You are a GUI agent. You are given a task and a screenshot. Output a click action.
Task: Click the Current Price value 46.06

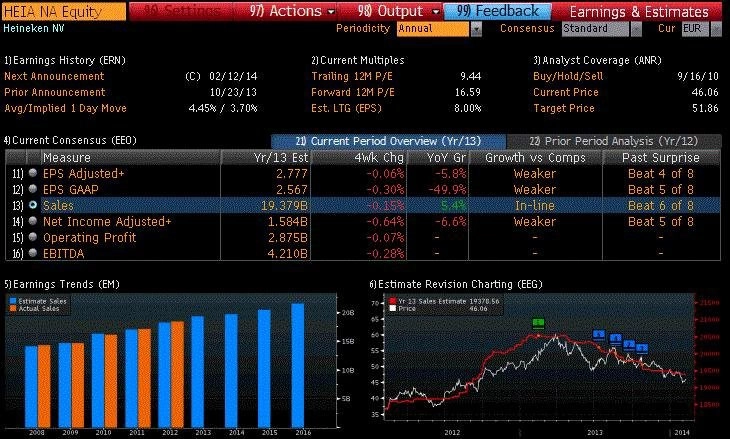[705, 92]
